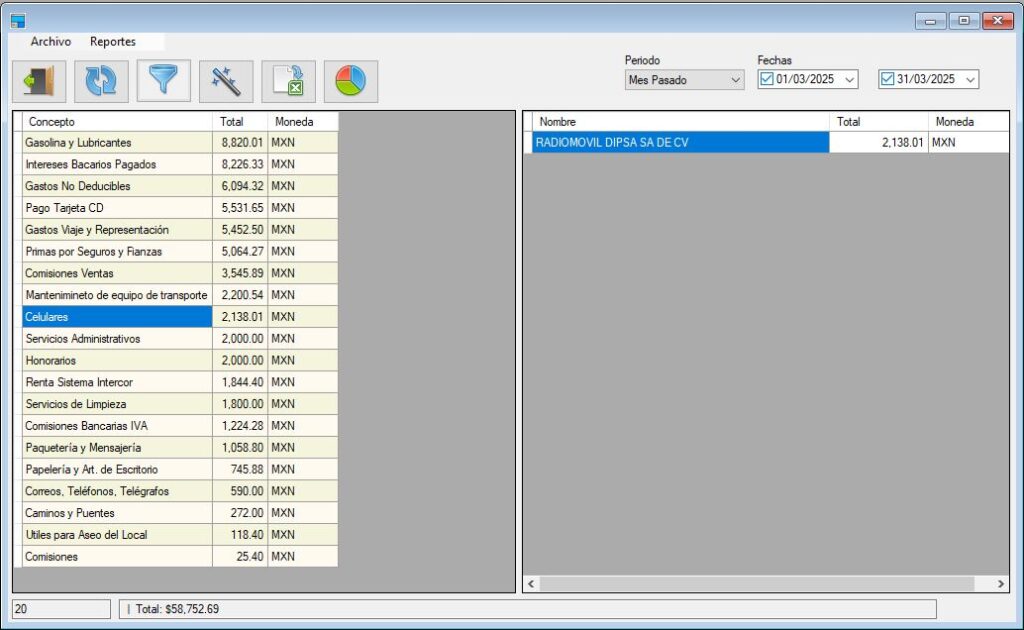
Task: Click the export to Excel icon
Action: pyautogui.click(x=289, y=82)
